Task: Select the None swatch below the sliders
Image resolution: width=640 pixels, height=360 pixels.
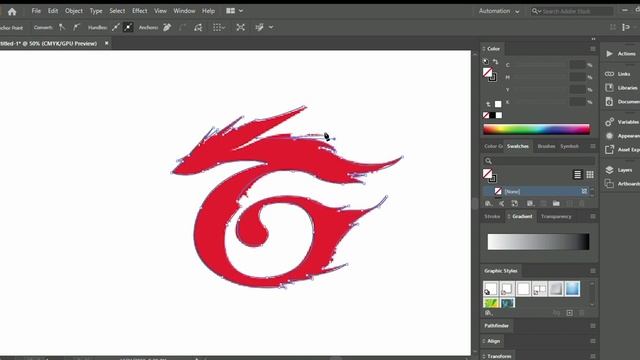Action: [x=486, y=115]
